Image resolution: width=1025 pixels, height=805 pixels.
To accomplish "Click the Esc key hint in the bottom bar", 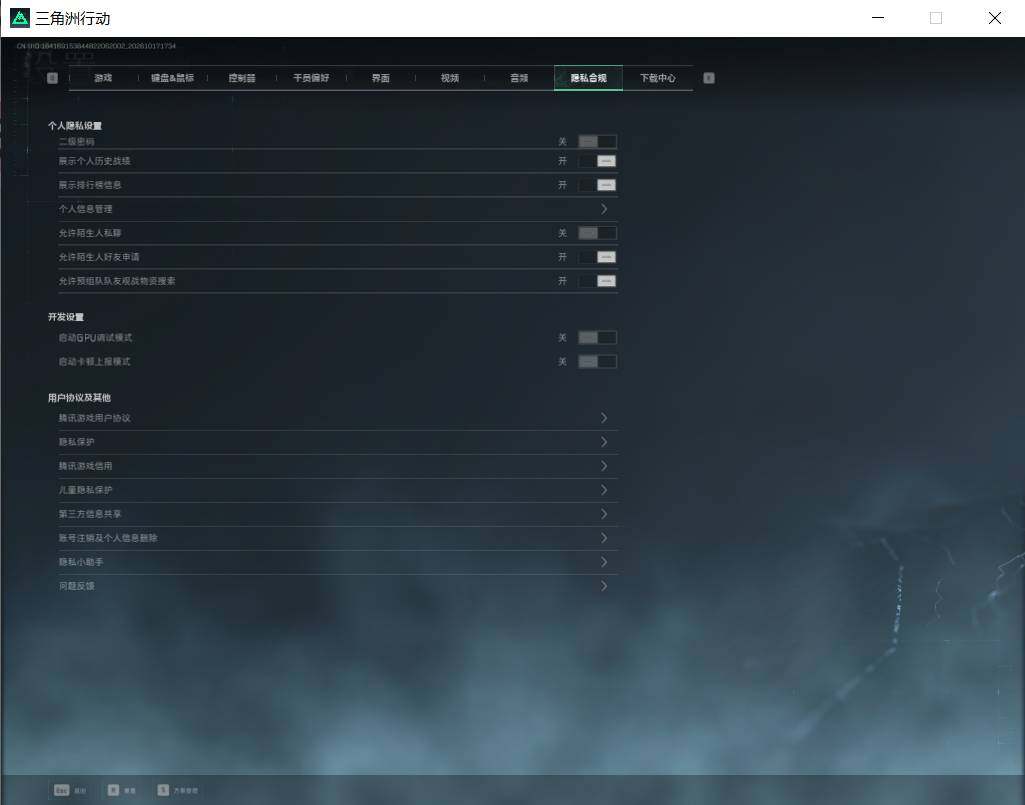I will pos(61,790).
